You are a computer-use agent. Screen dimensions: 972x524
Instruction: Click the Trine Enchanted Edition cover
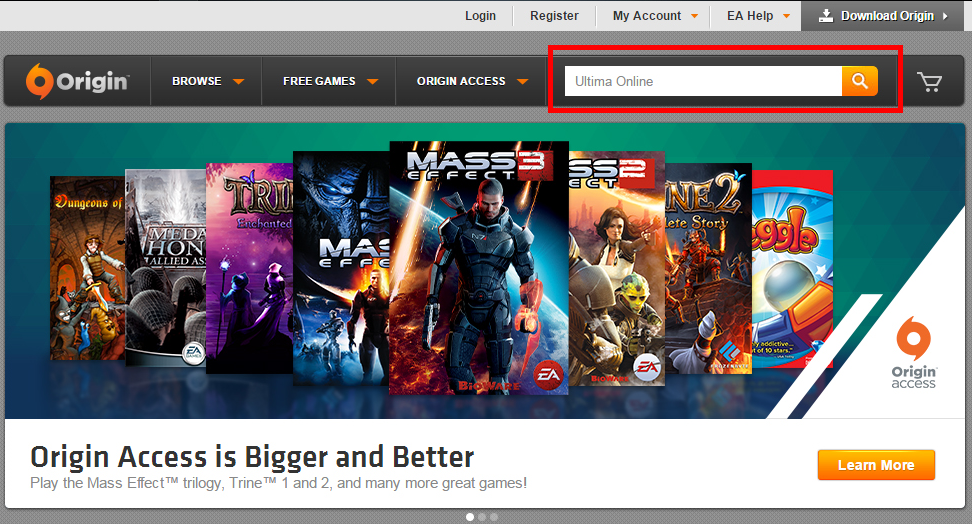pos(249,269)
